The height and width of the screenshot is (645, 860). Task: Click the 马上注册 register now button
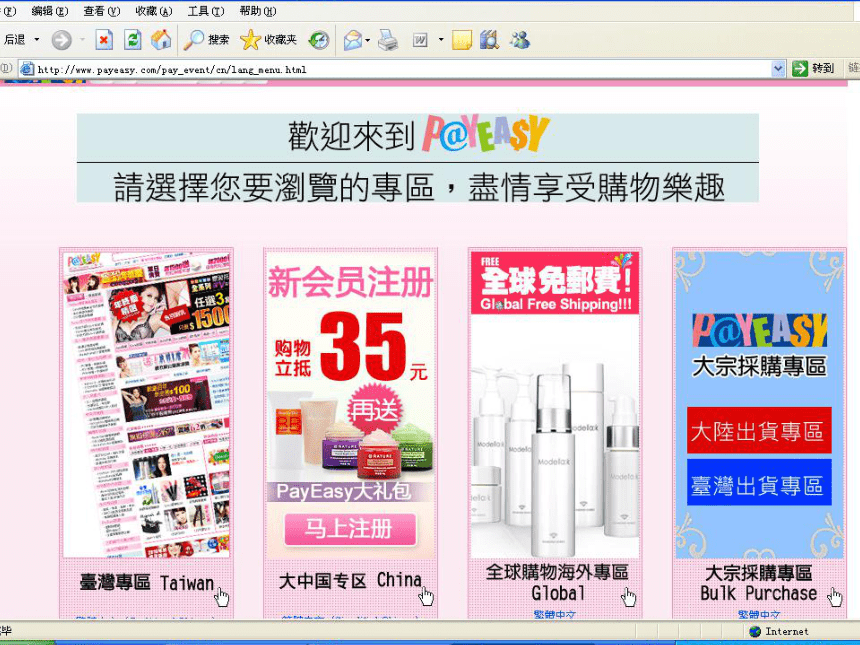[x=350, y=529]
